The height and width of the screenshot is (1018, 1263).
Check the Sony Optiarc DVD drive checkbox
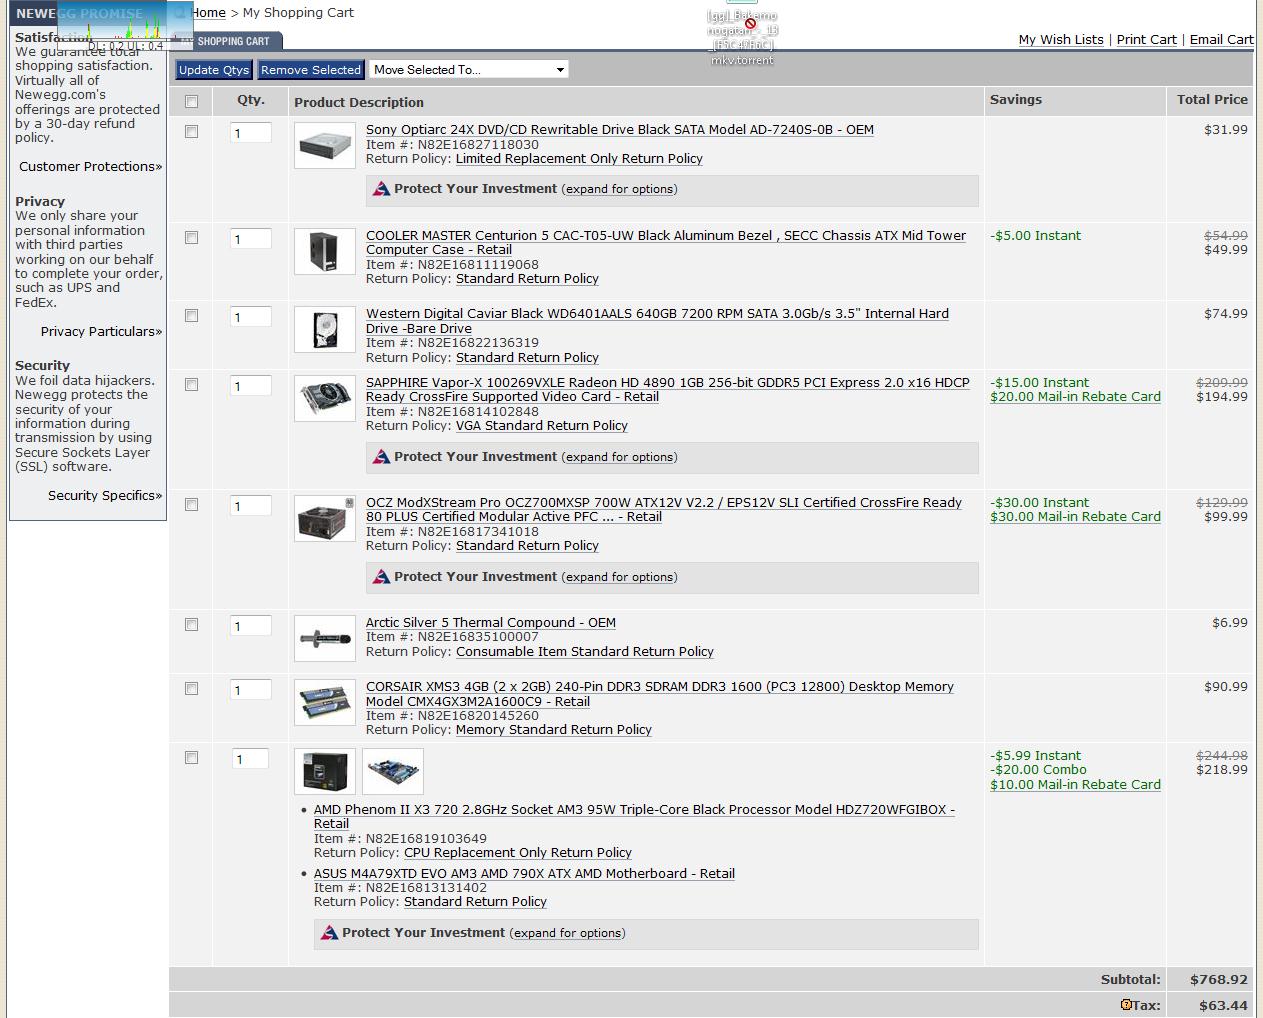point(192,132)
